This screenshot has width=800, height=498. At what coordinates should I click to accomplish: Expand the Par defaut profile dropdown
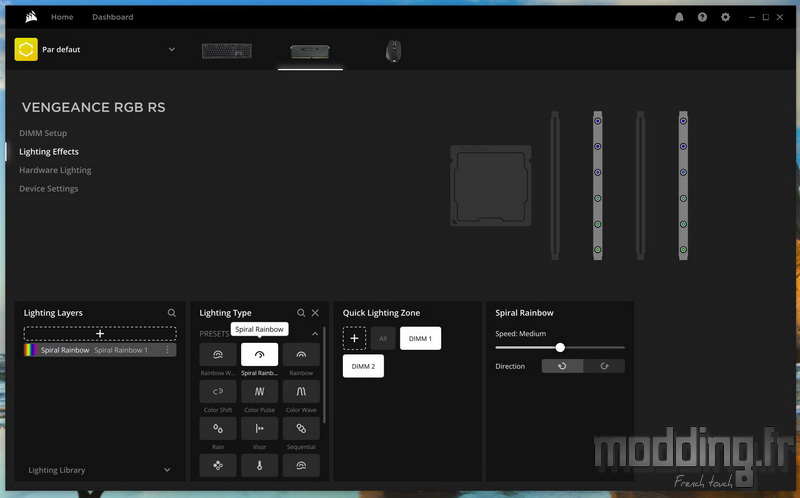[x=171, y=49]
